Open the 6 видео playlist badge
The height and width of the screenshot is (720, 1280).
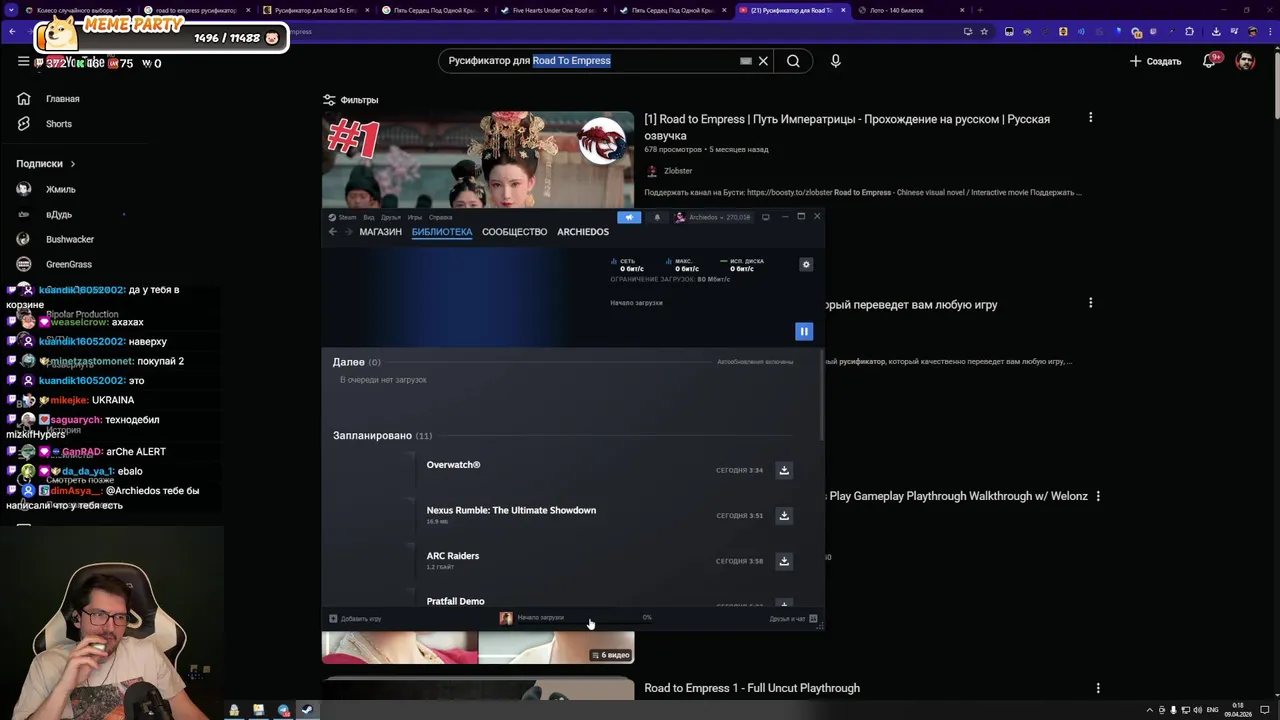(x=611, y=655)
